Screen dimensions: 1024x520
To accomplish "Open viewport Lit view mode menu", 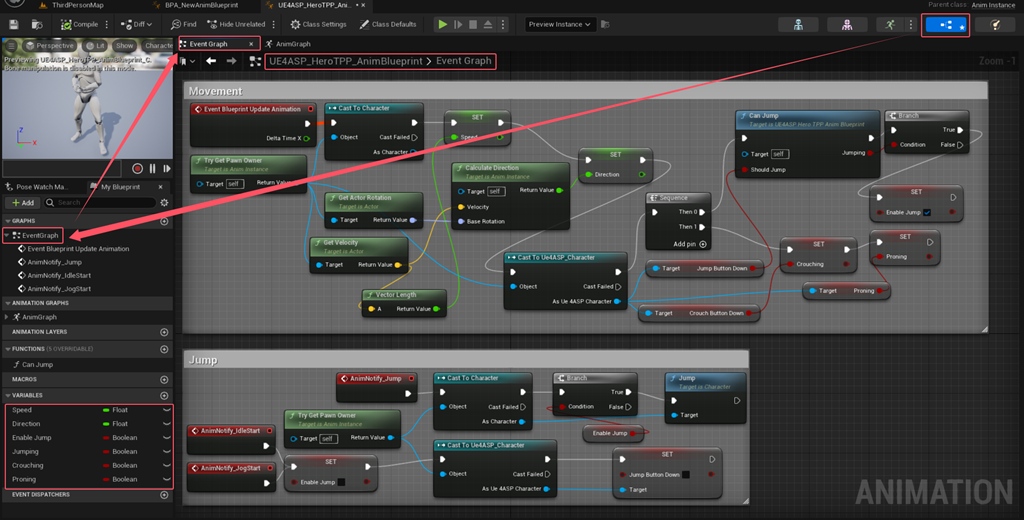I will tap(95, 46).
